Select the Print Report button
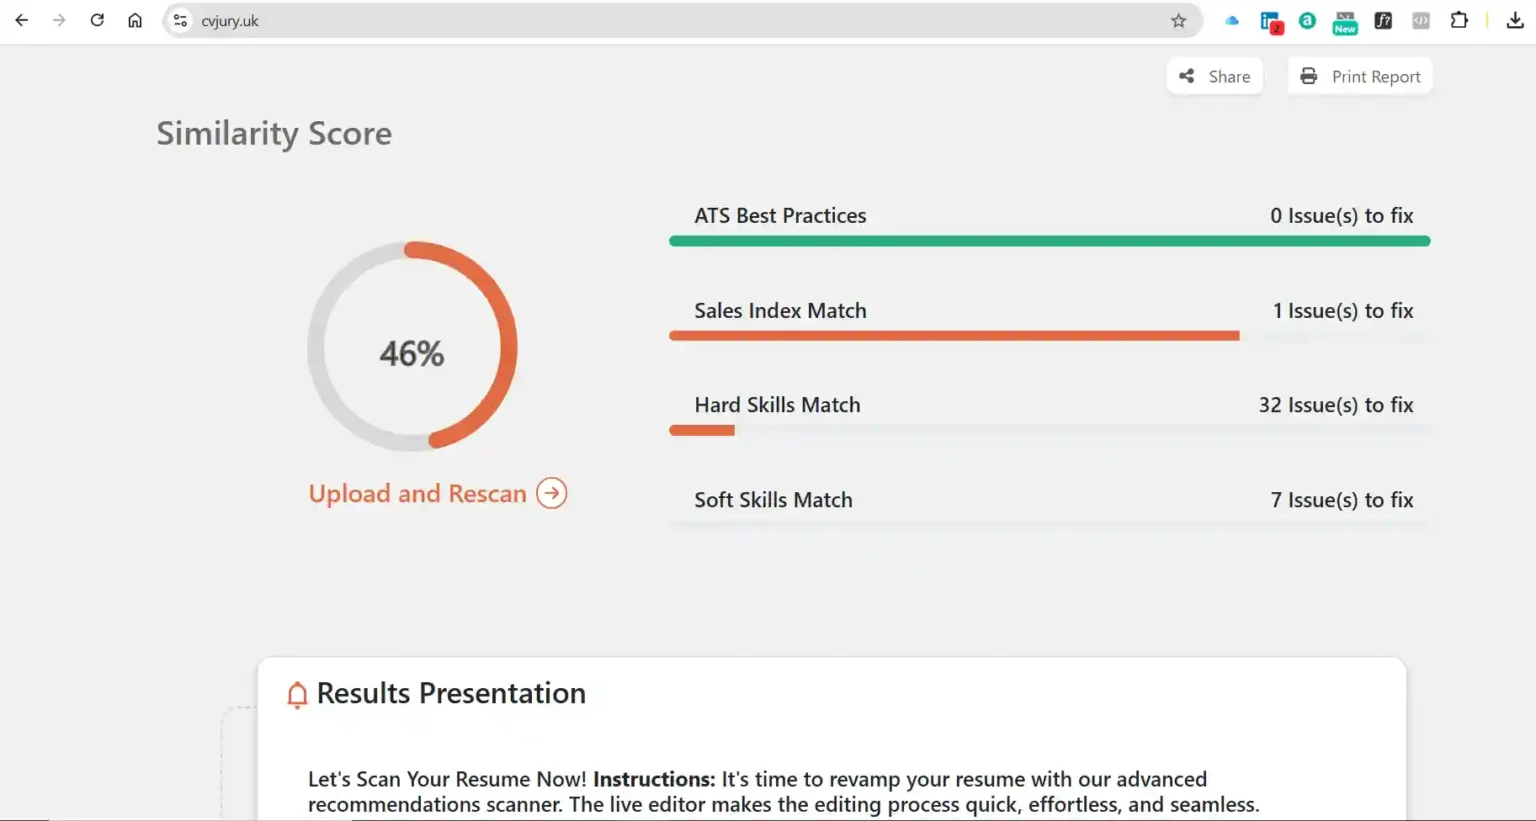1536x821 pixels. [1360, 76]
